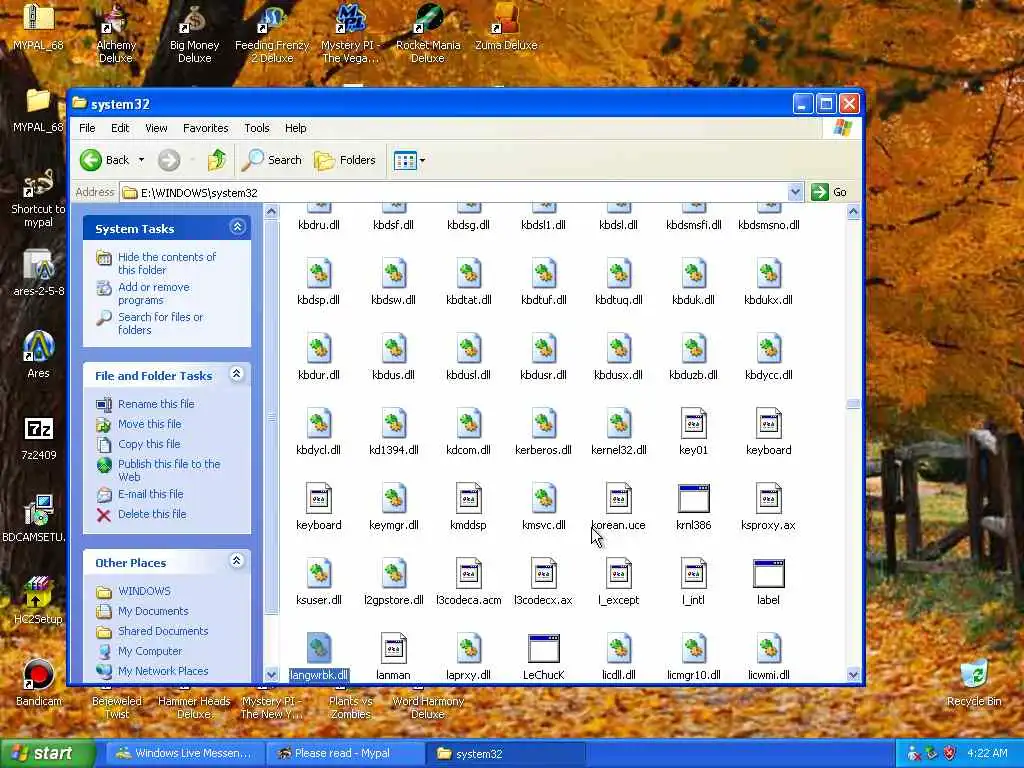Switch to Please read - Mypal taskbar item
The width and height of the screenshot is (1024, 768).
point(345,753)
